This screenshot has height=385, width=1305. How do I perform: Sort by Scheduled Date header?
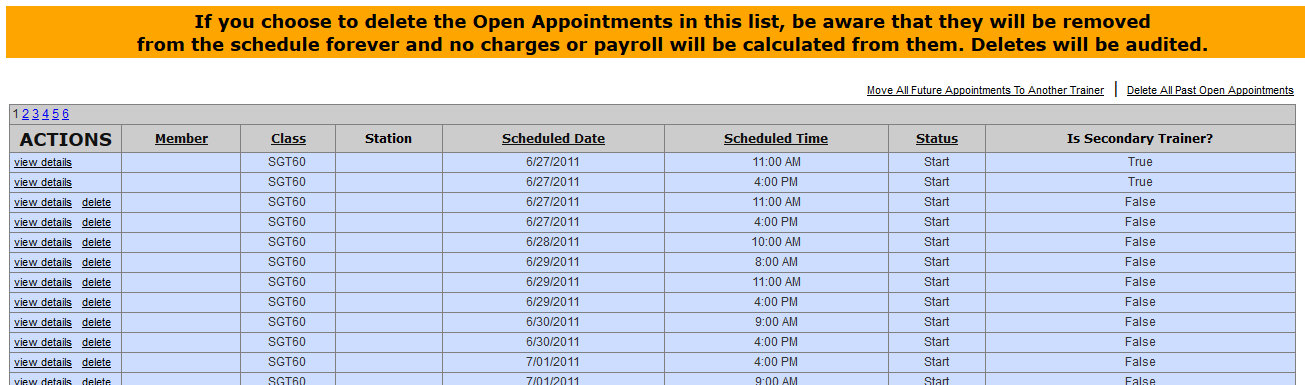[x=553, y=139]
